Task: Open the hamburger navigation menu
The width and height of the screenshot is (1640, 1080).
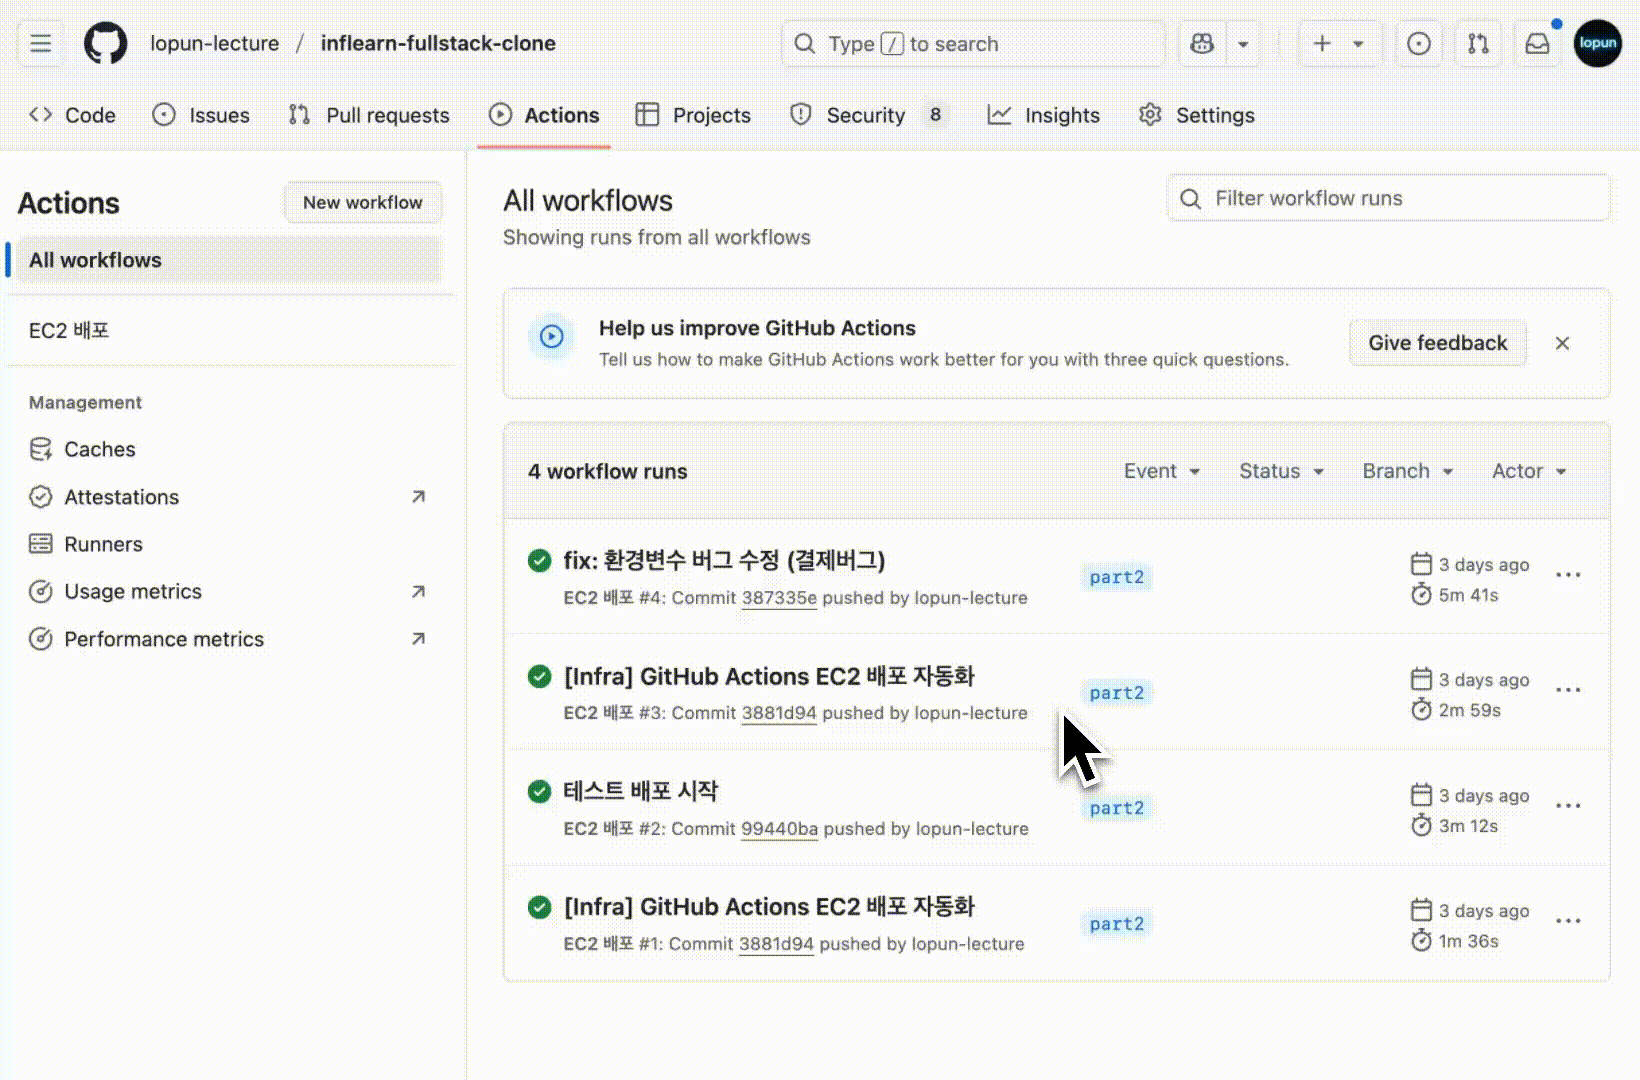Action: [x=41, y=44]
